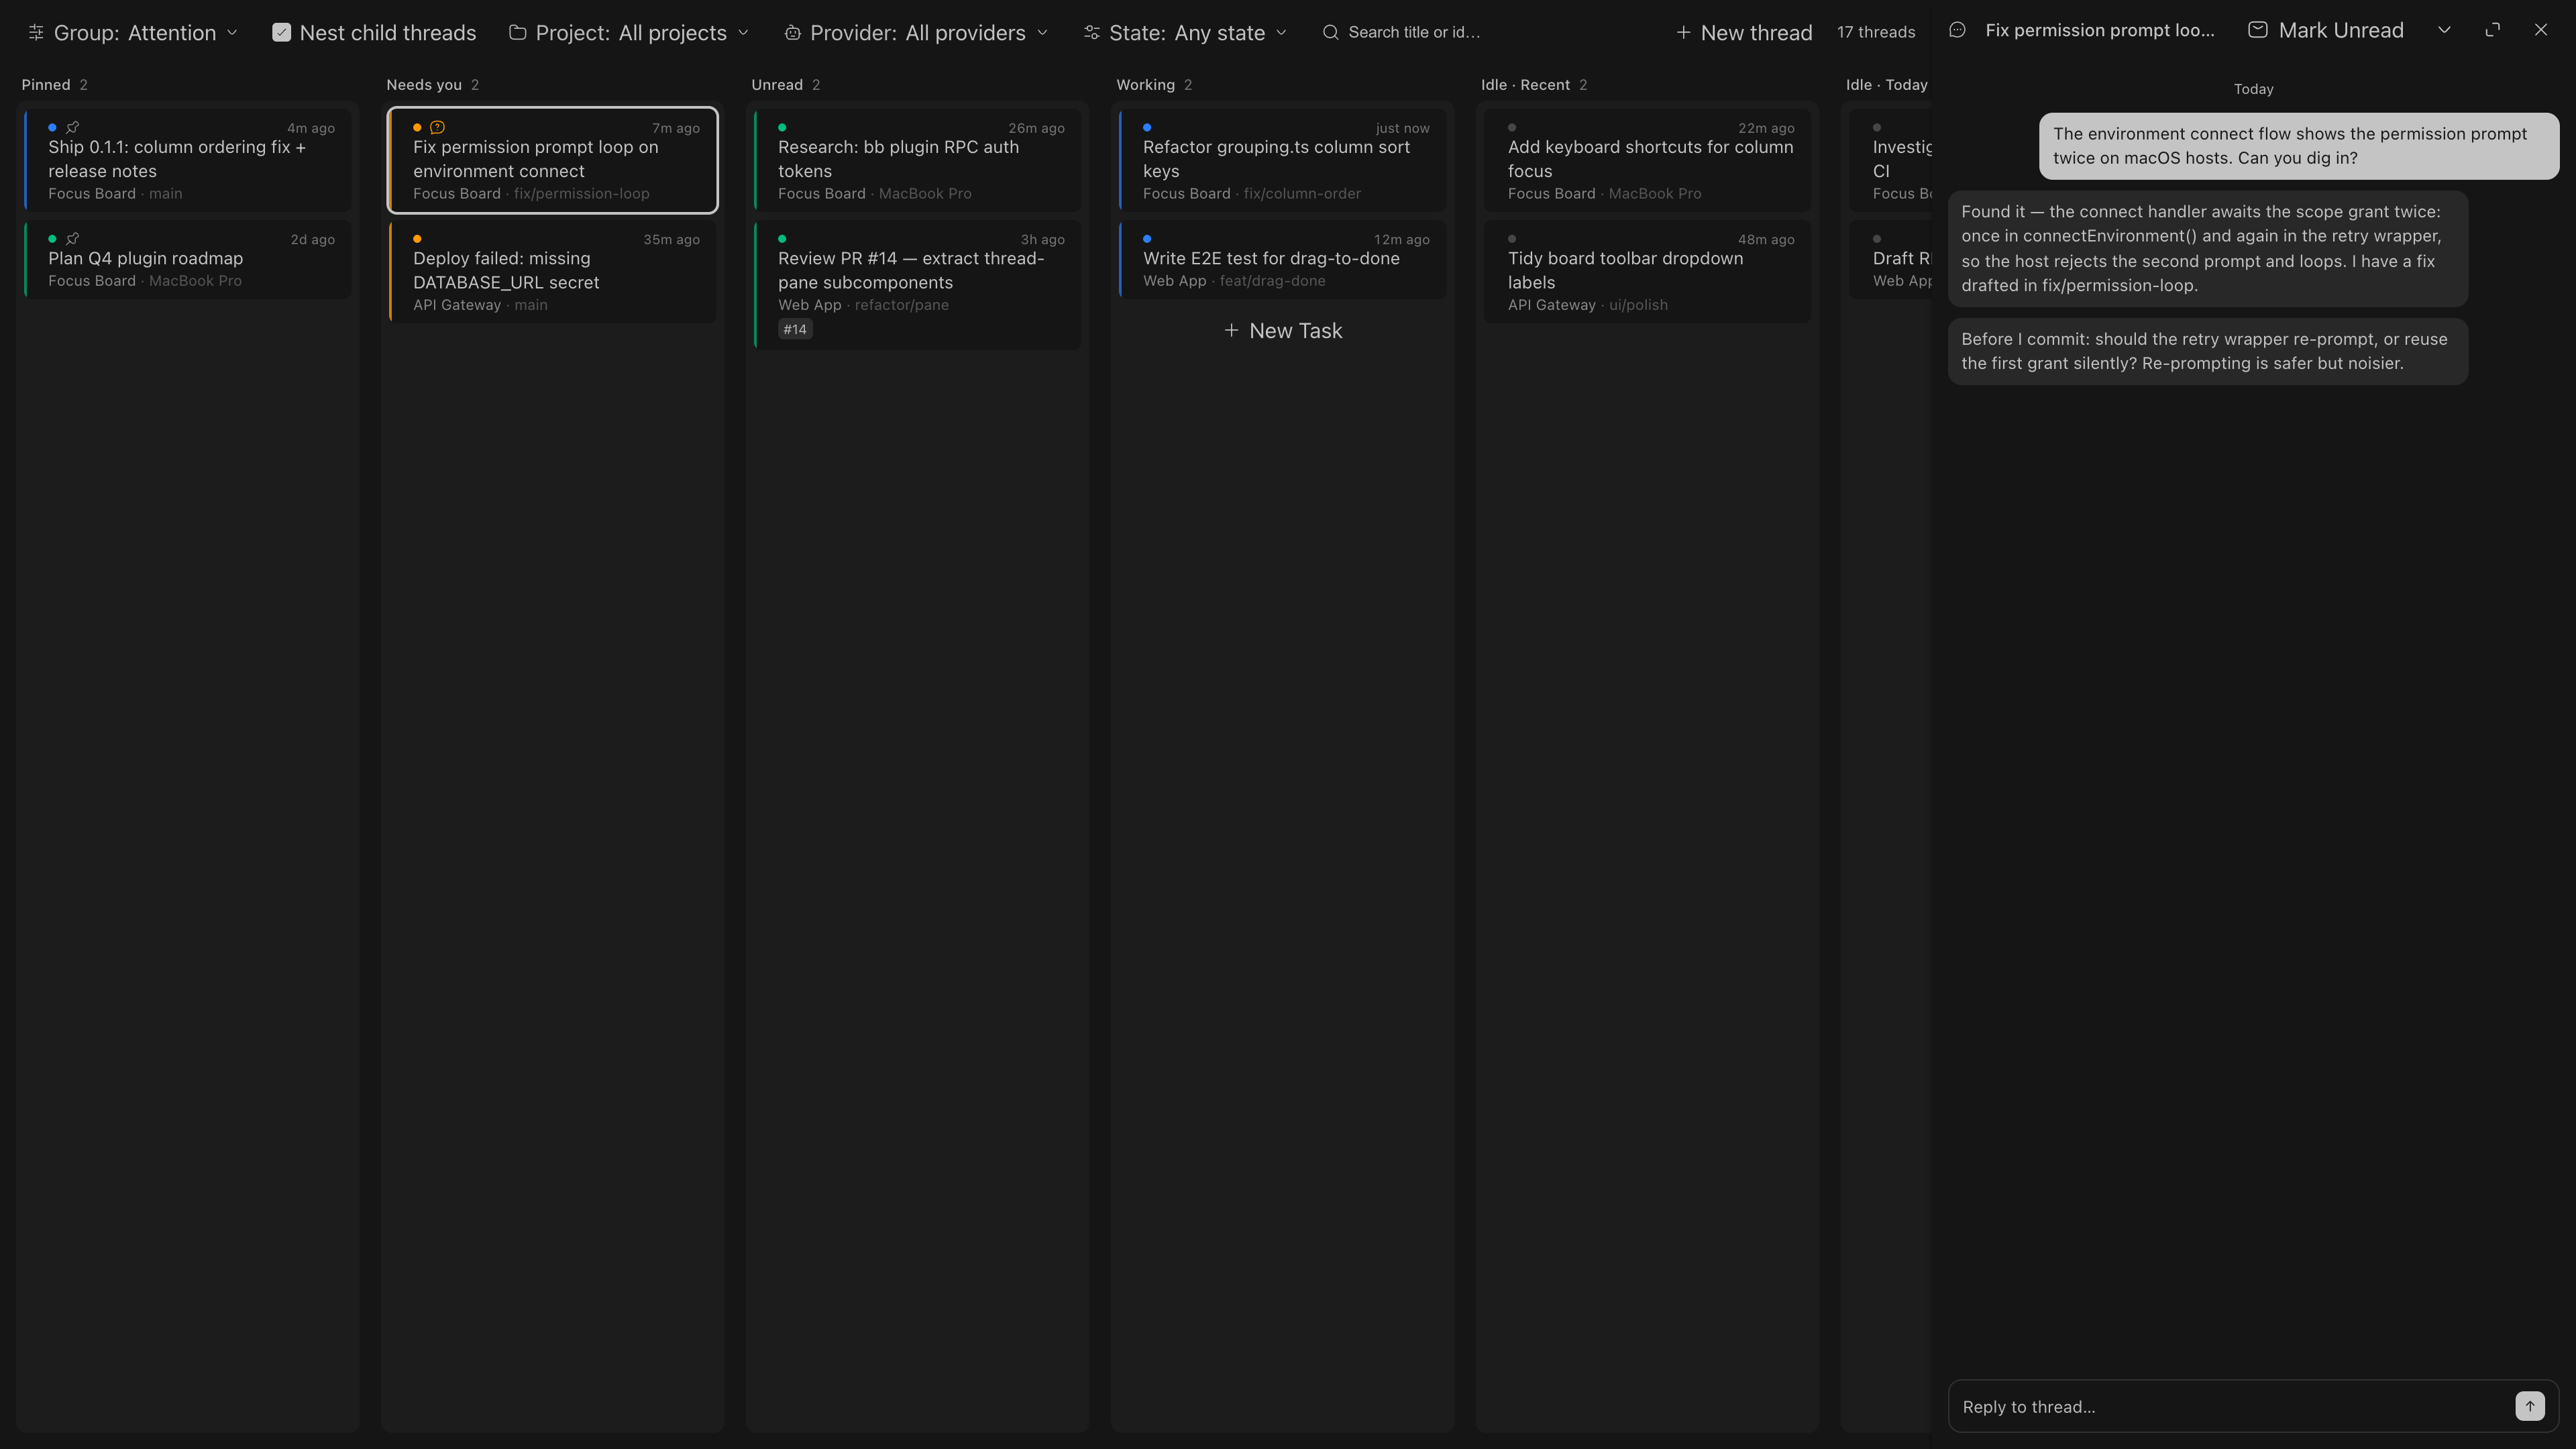
Task: Click the magnifier search icon
Action: (1330, 32)
